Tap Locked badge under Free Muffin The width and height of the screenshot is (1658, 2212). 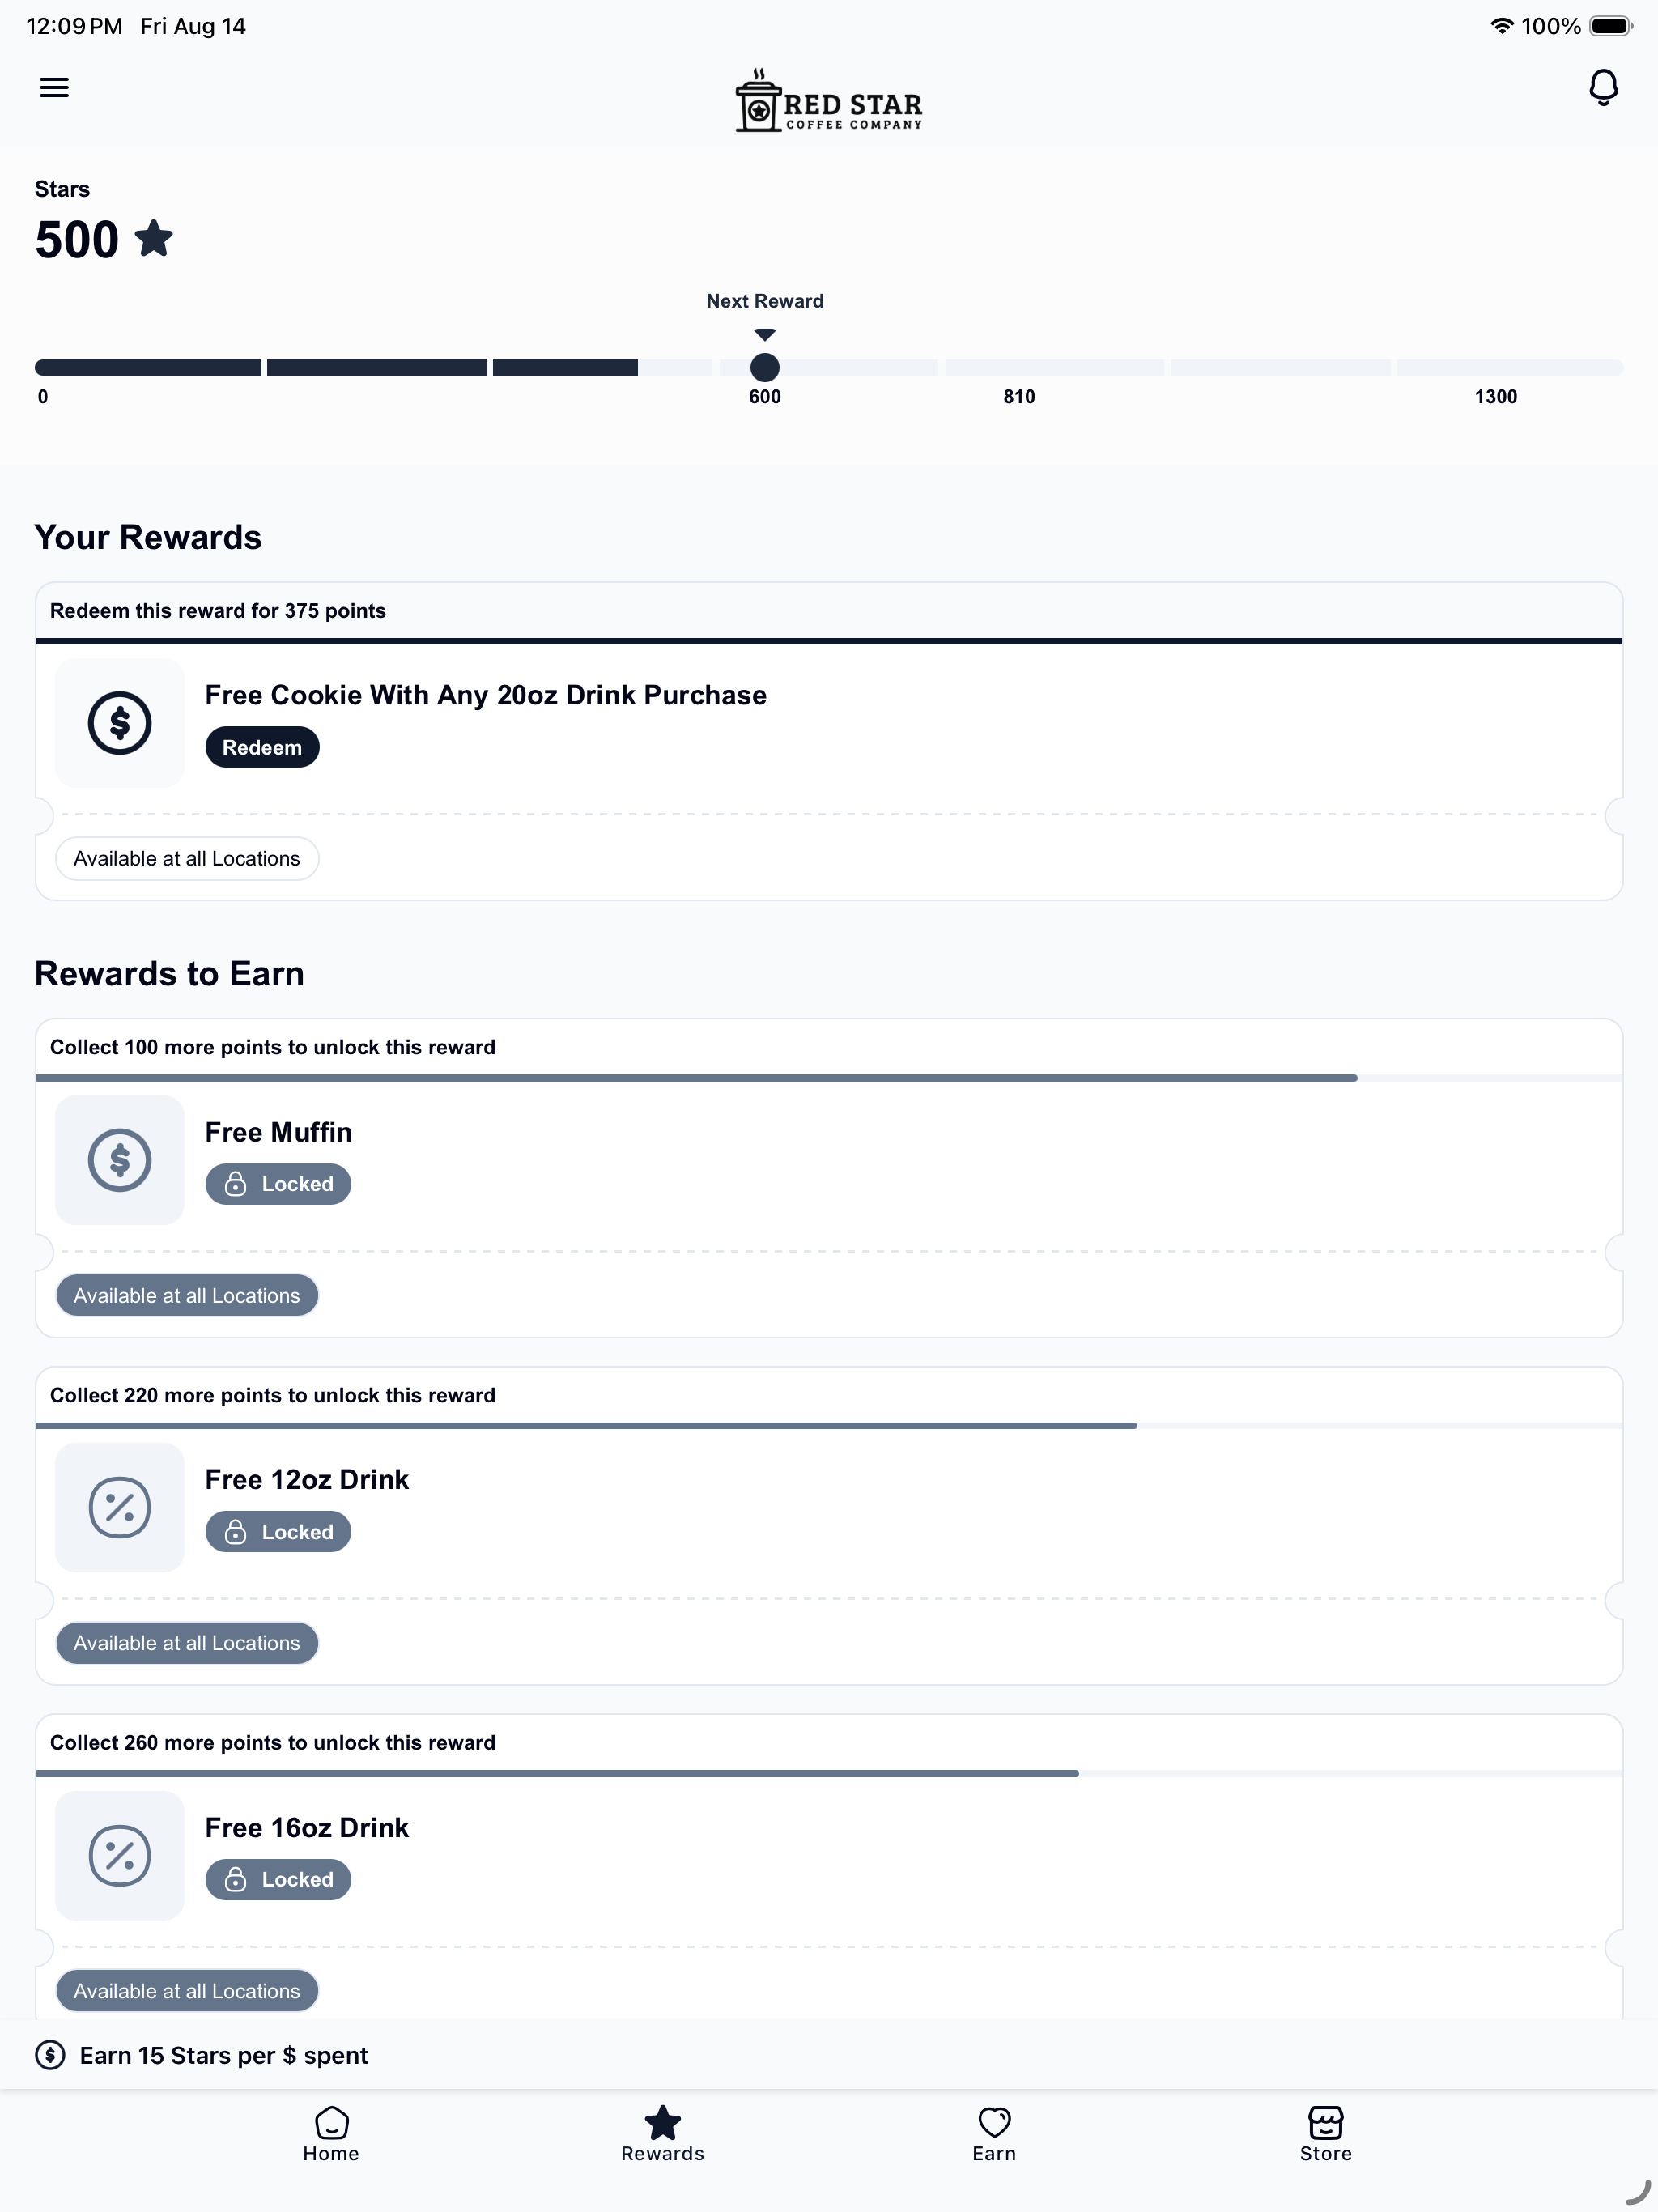[278, 1184]
